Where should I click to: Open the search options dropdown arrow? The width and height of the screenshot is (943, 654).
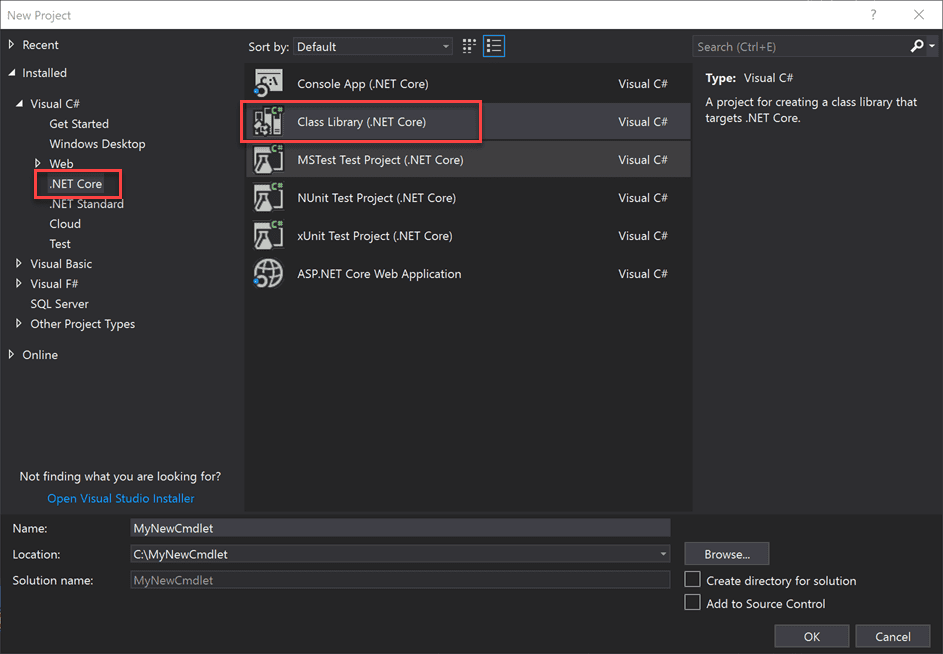[x=932, y=46]
